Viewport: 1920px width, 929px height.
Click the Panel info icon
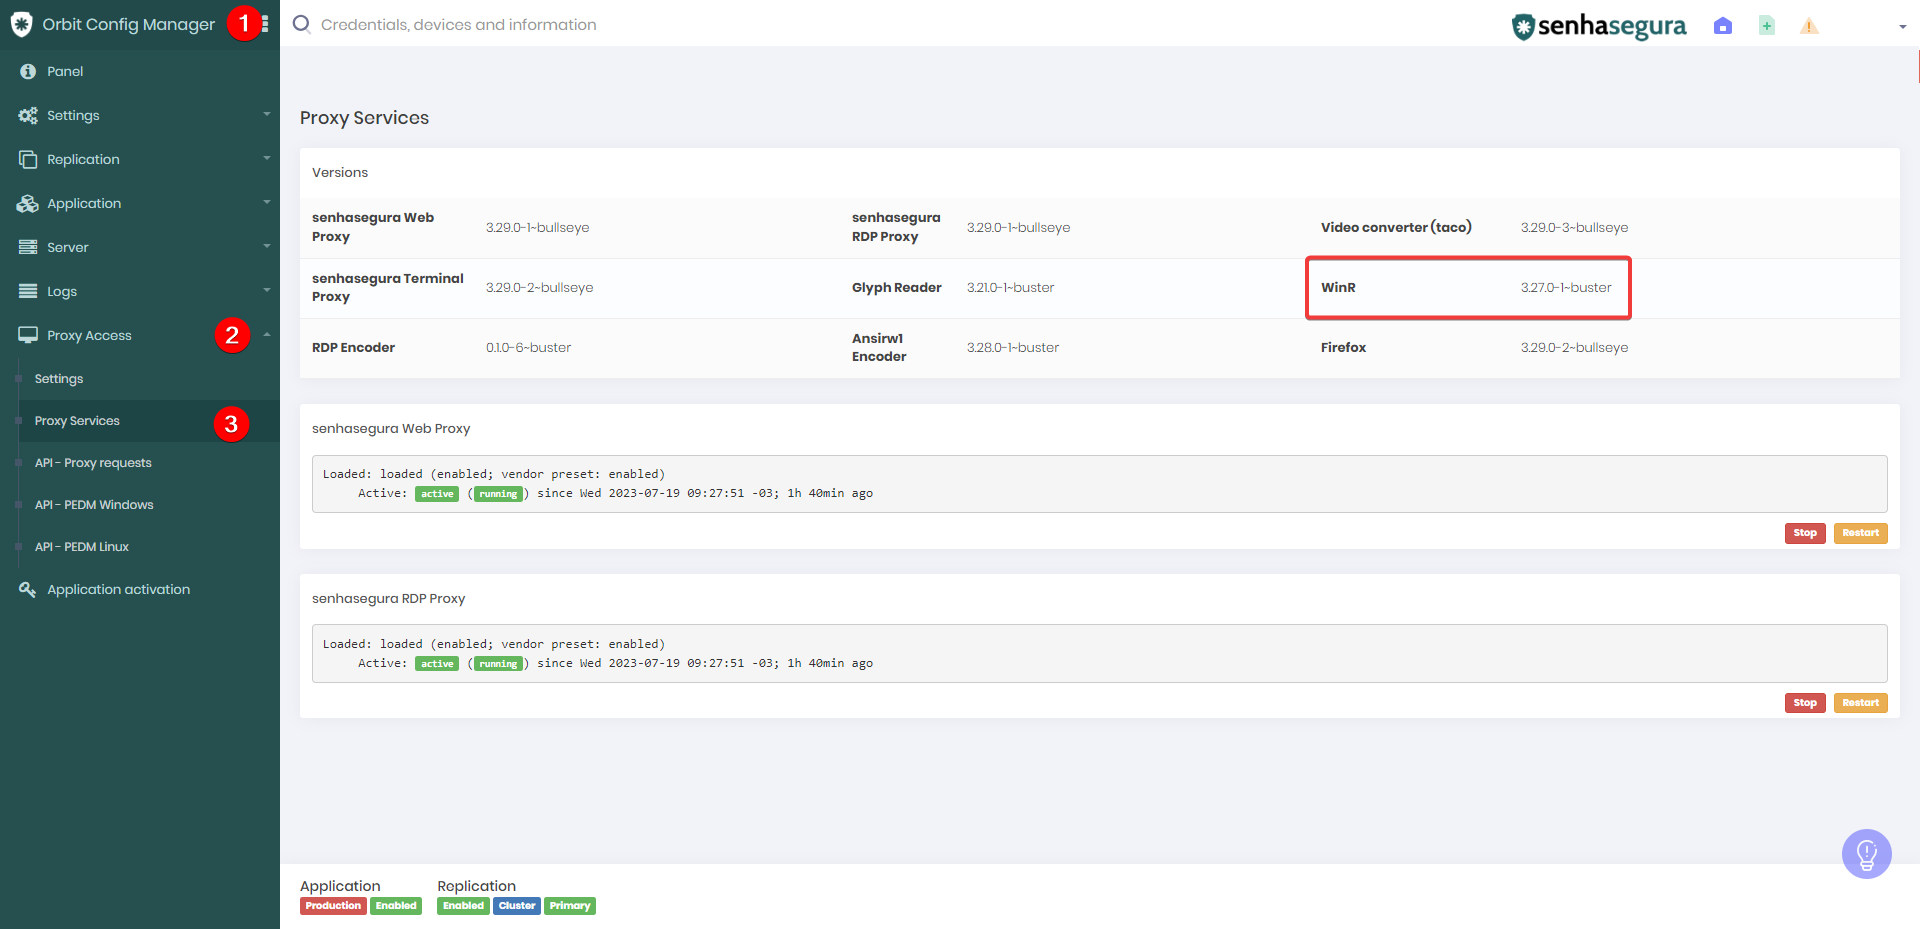[x=28, y=71]
